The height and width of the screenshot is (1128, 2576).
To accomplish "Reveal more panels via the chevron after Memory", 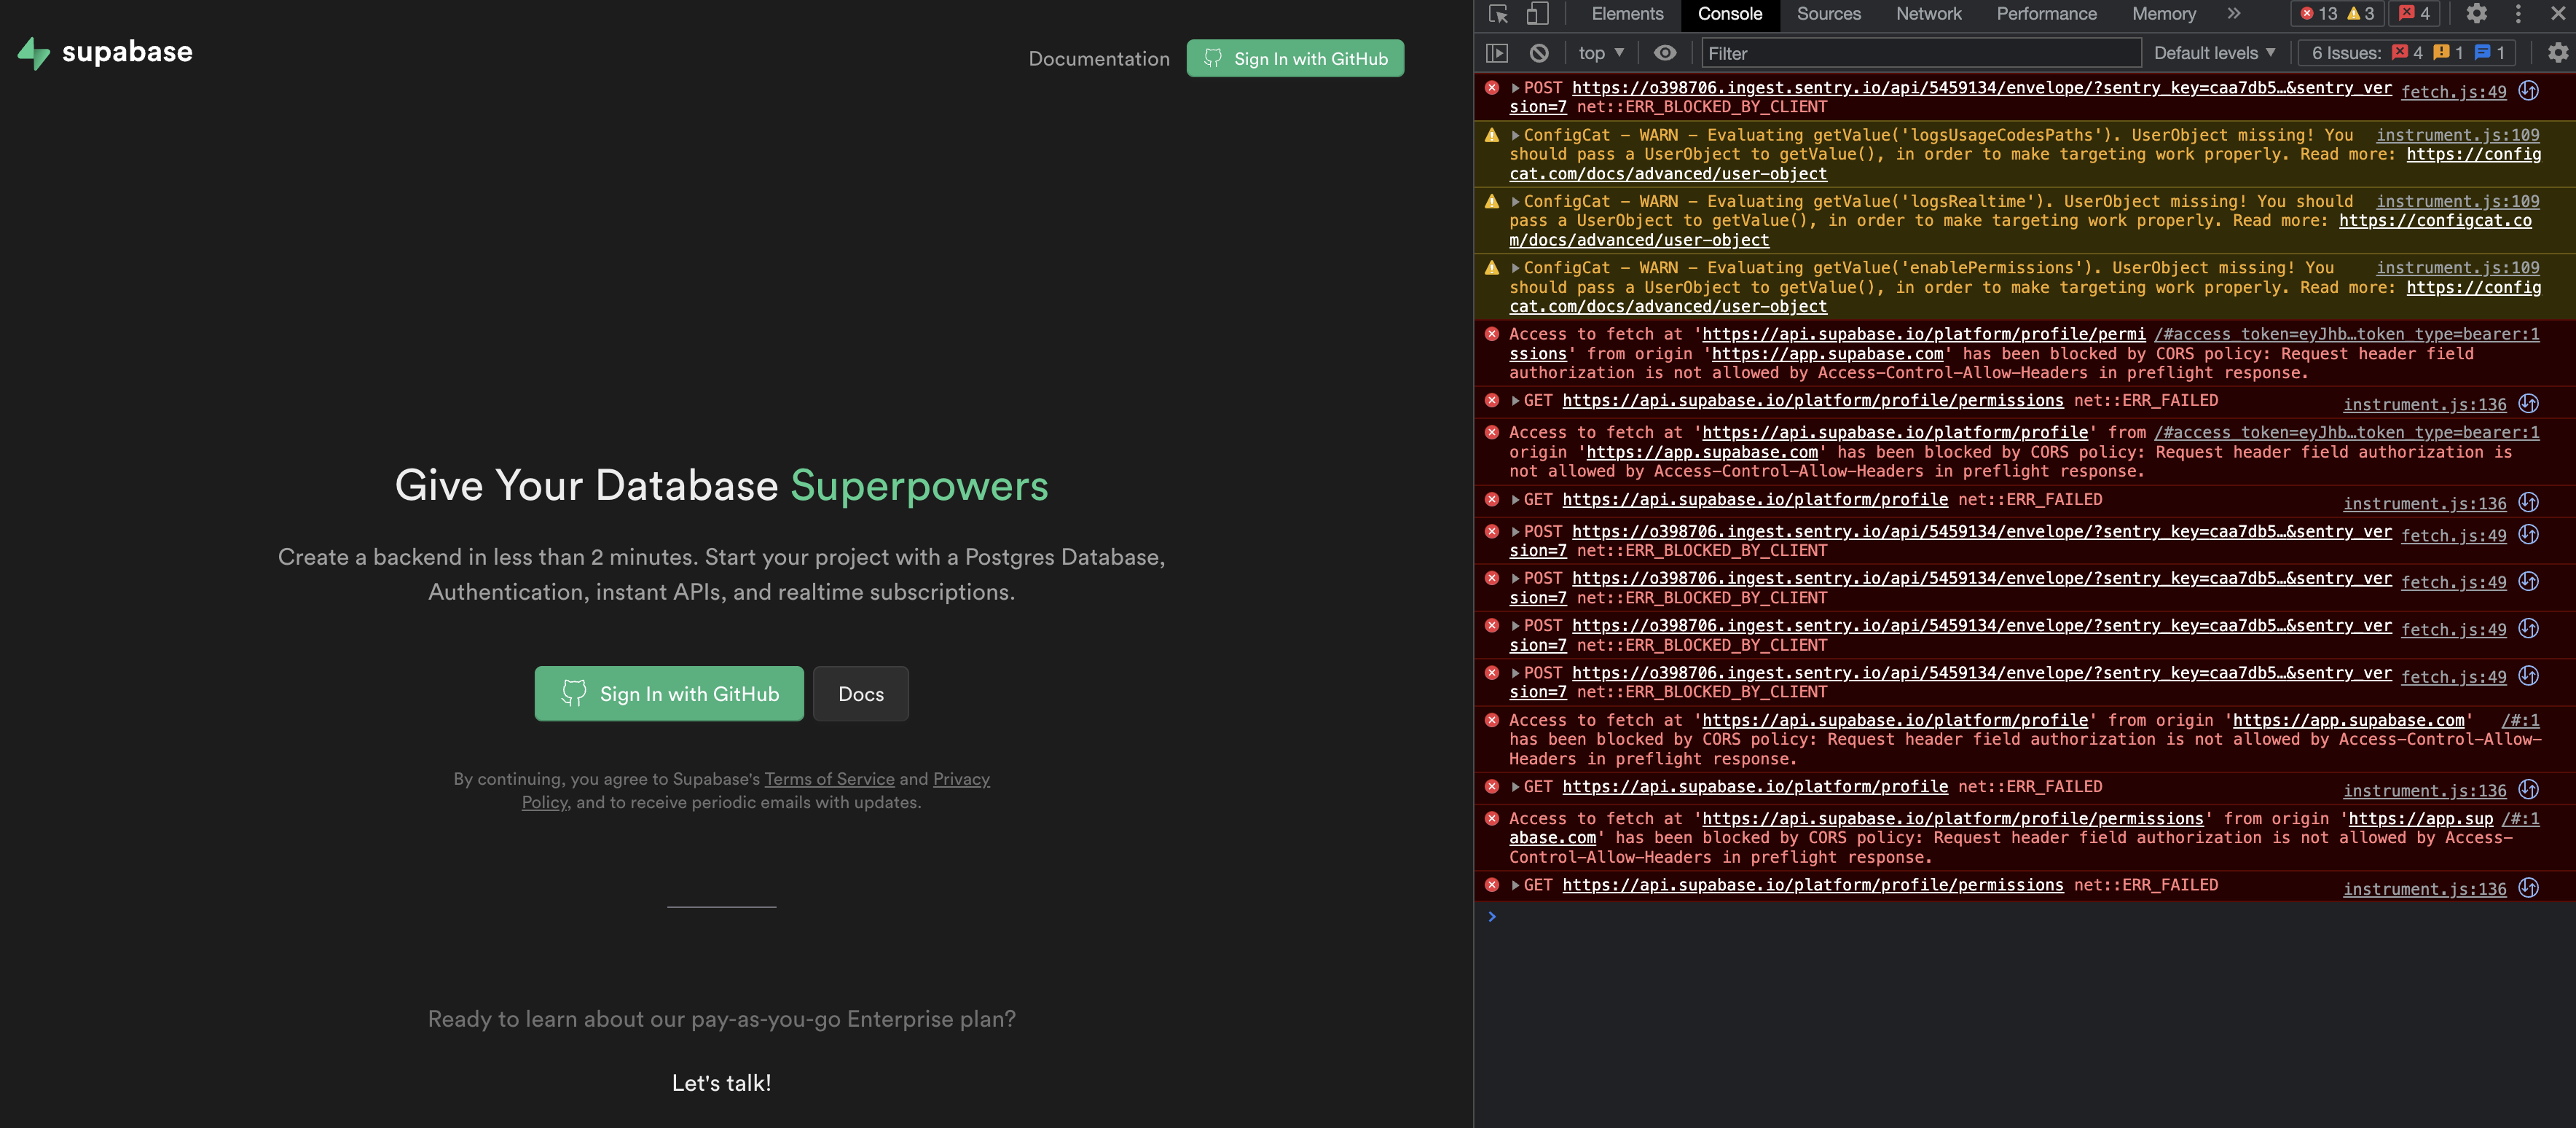I will pos(2234,14).
